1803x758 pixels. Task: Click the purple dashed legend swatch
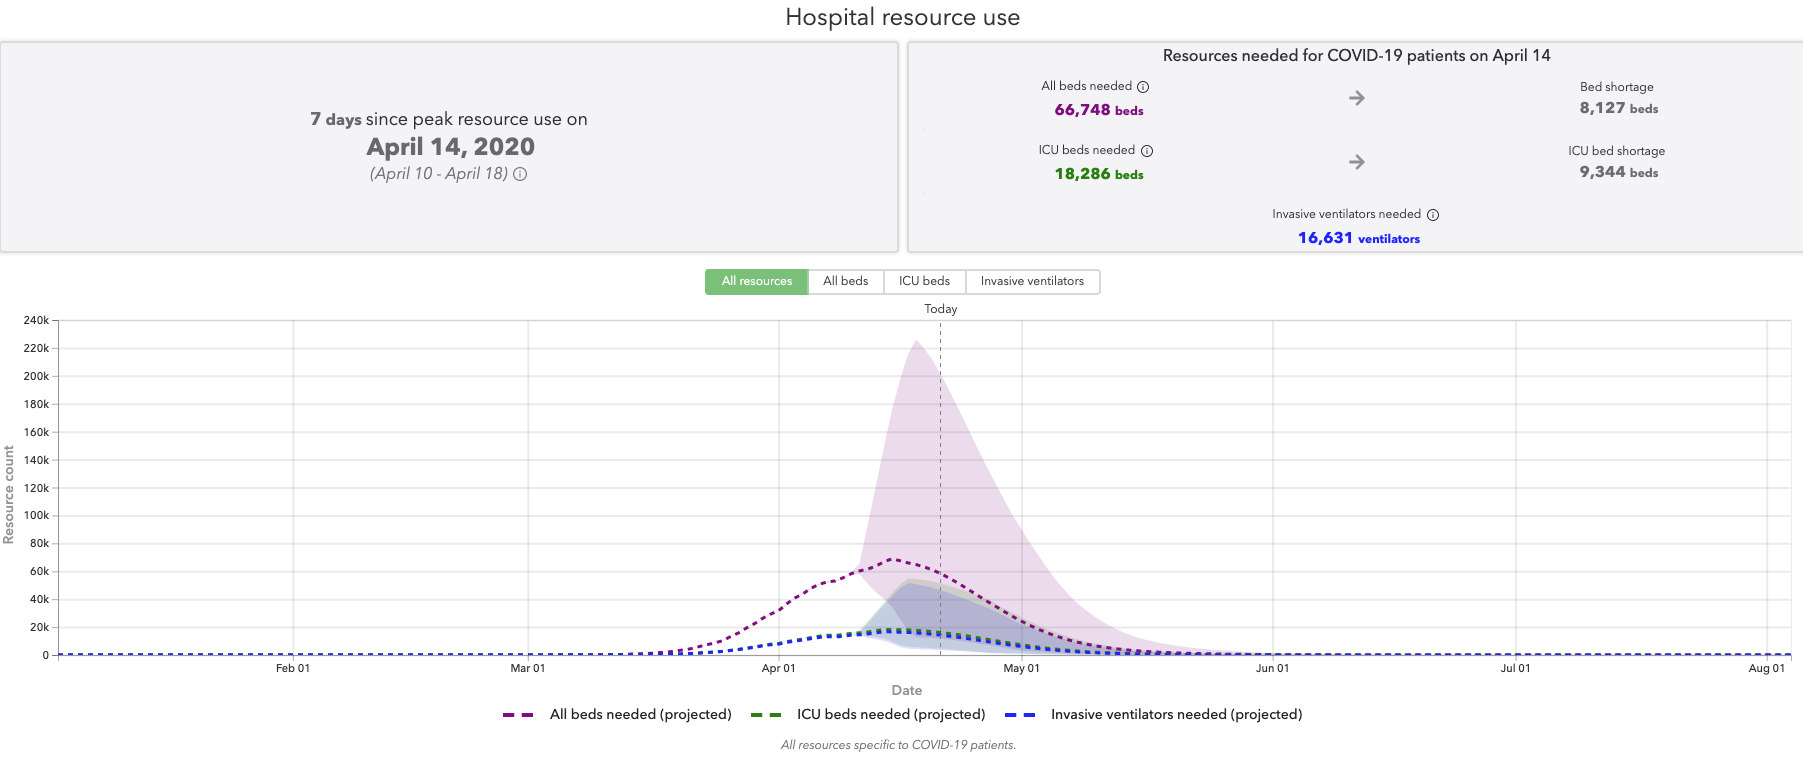point(518,715)
